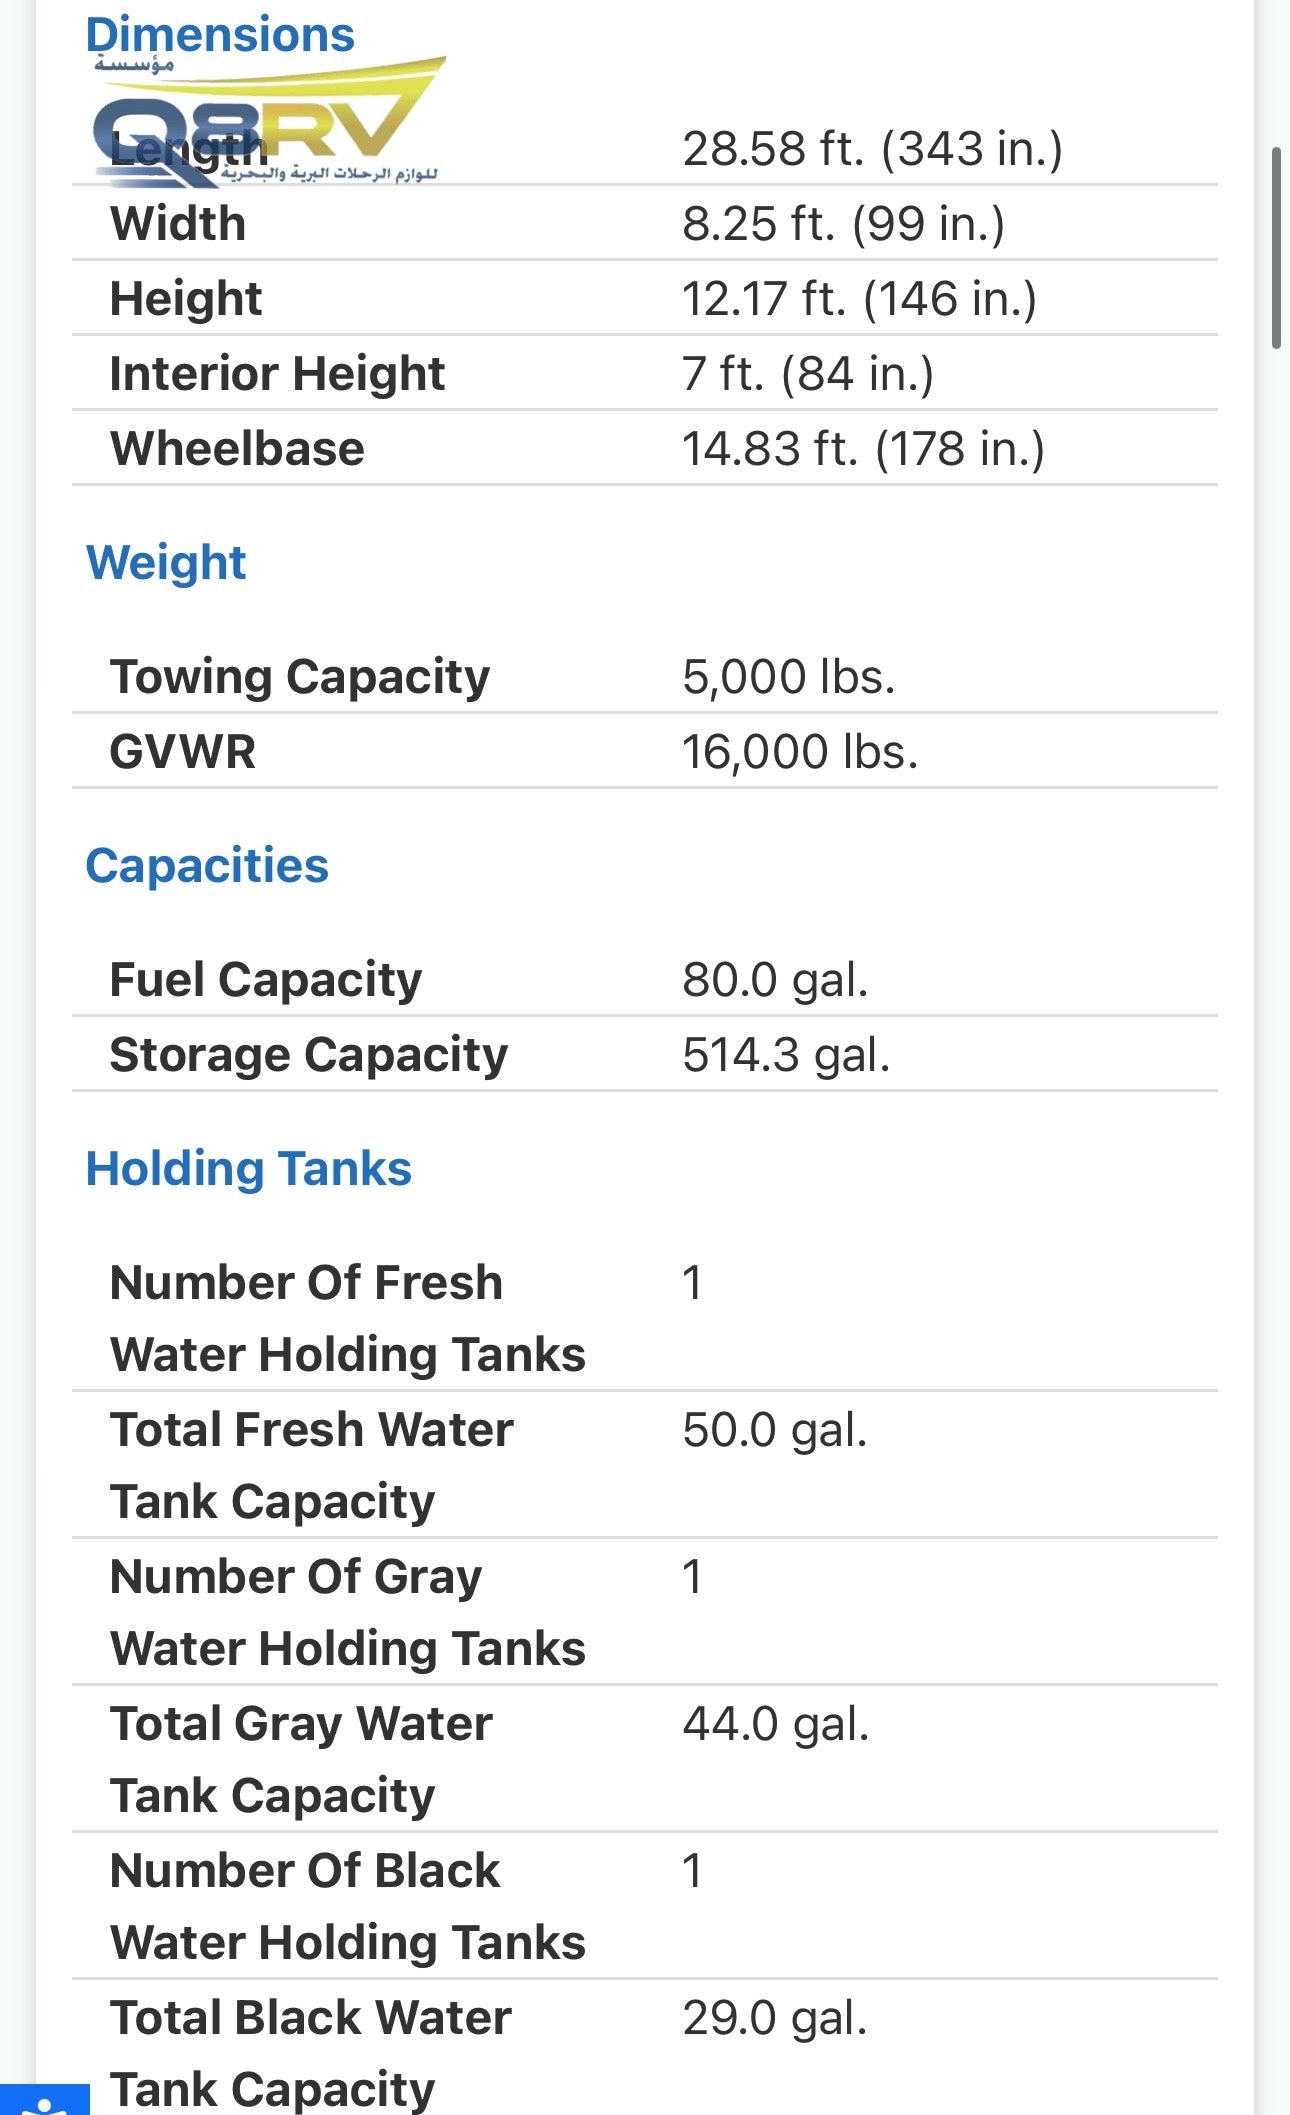Image resolution: width=1290 pixels, height=2115 pixels.
Task: Select the 44.0 gal. gray water value
Action: point(775,1724)
